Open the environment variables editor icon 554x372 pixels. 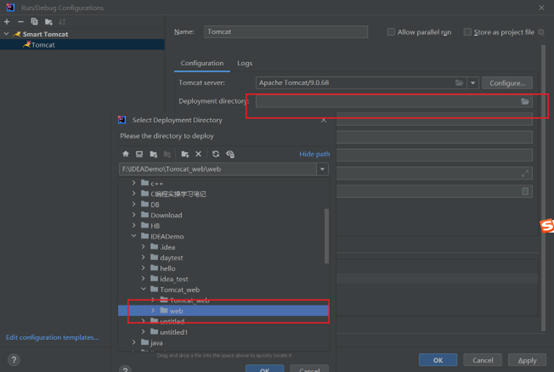(525, 191)
